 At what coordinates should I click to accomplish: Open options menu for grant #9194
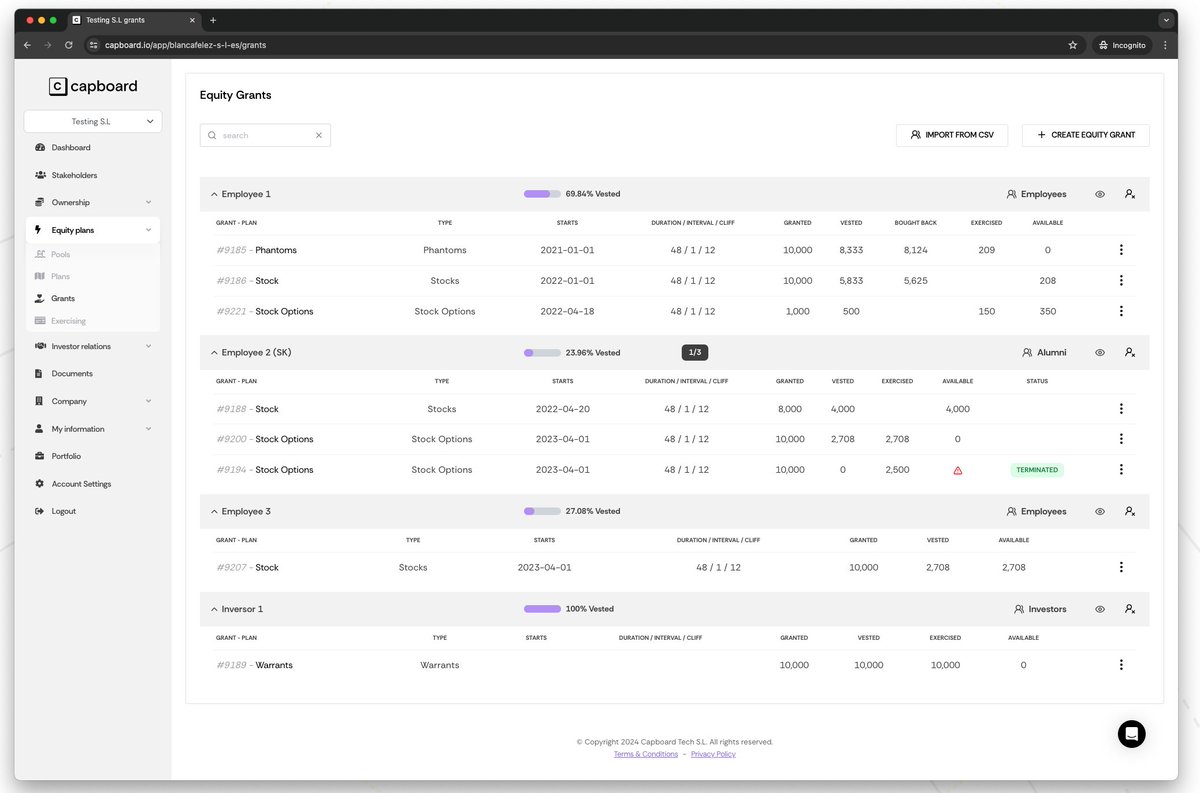tap(1121, 469)
